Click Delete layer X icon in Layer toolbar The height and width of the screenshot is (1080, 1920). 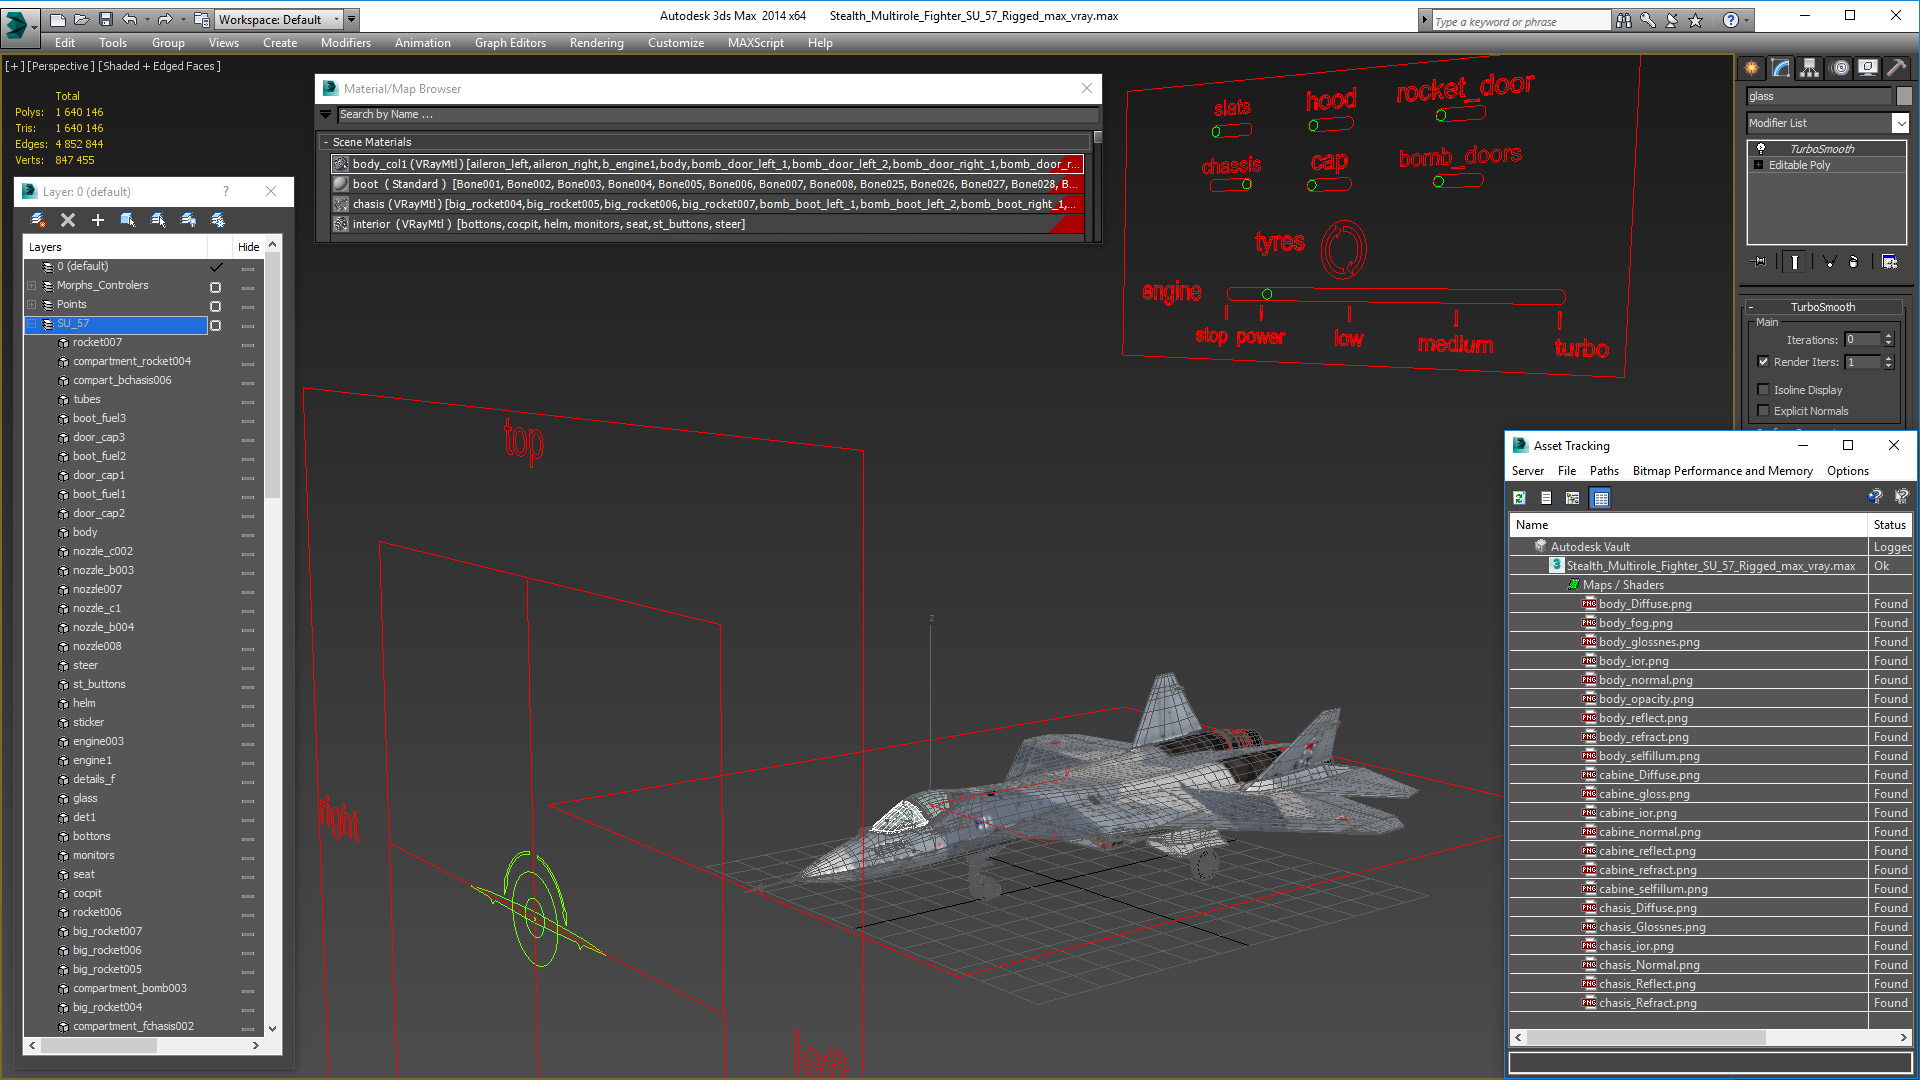(68, 220)
